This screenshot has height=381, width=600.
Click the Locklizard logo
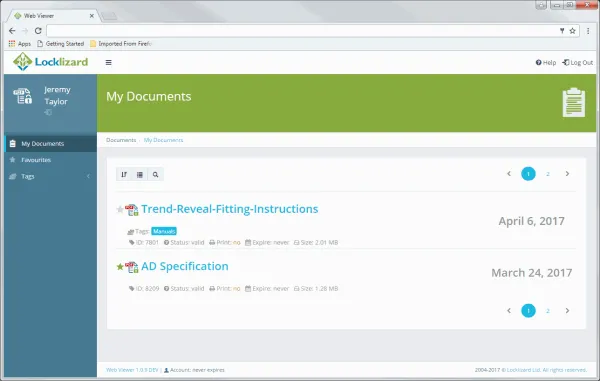pos(50,62)
